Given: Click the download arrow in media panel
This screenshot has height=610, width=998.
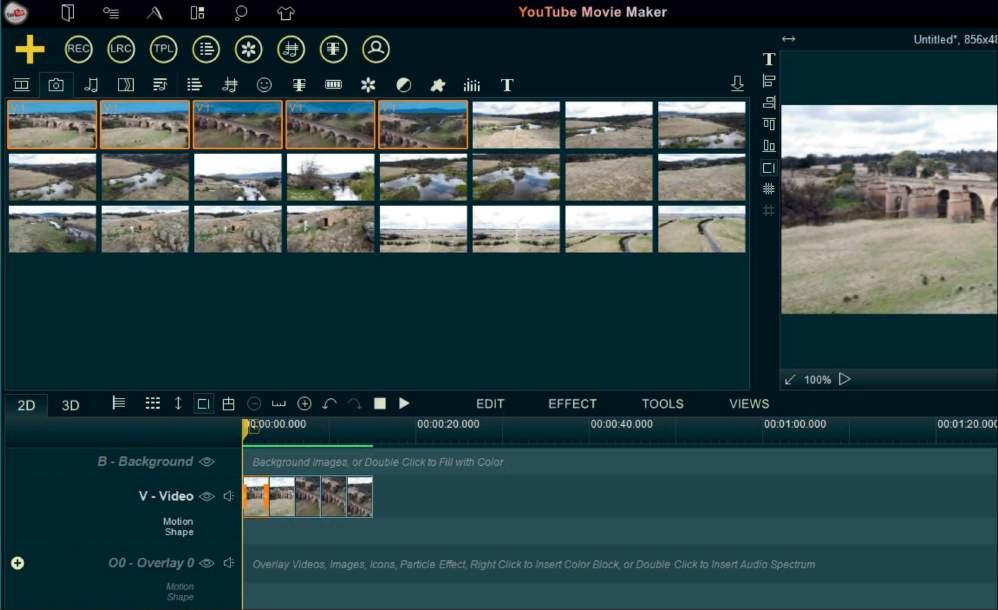Looking at the screenshot, I should (x=737, y=84).
